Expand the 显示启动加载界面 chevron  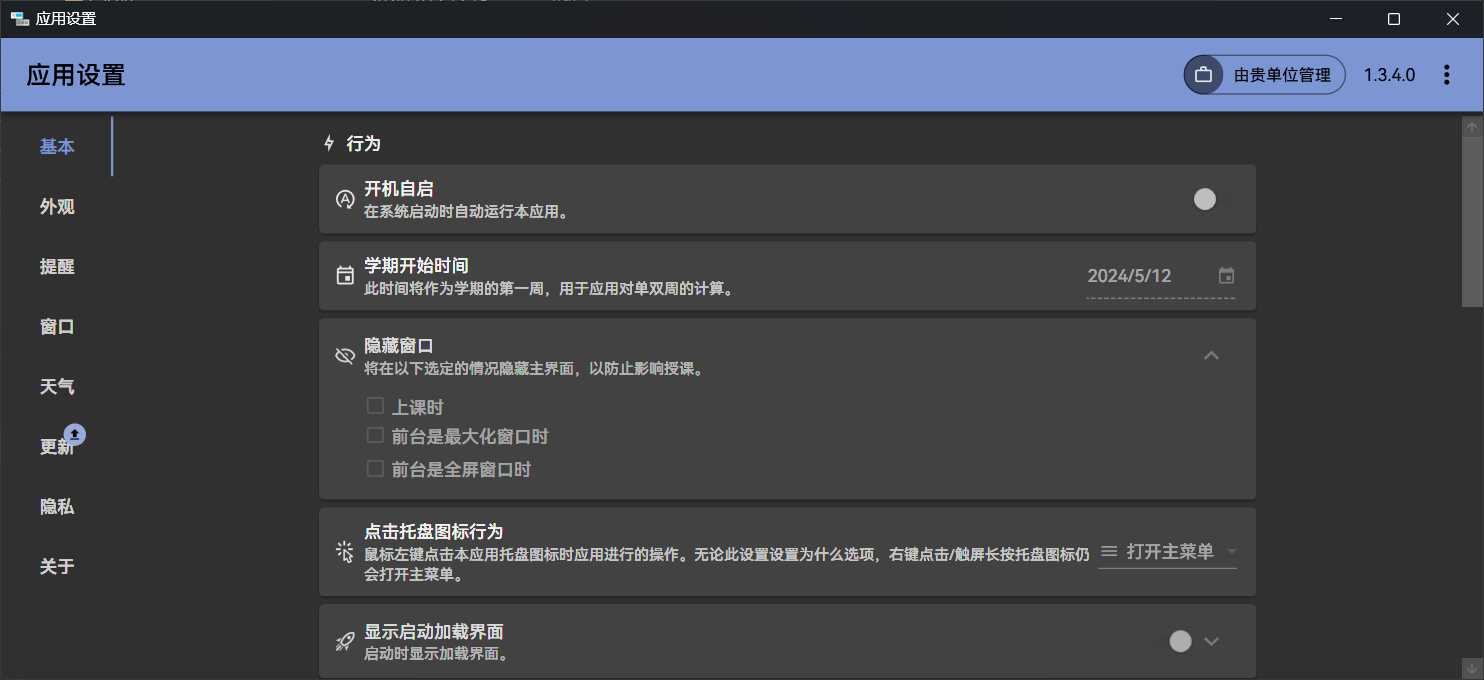[x=1212, y=641]
